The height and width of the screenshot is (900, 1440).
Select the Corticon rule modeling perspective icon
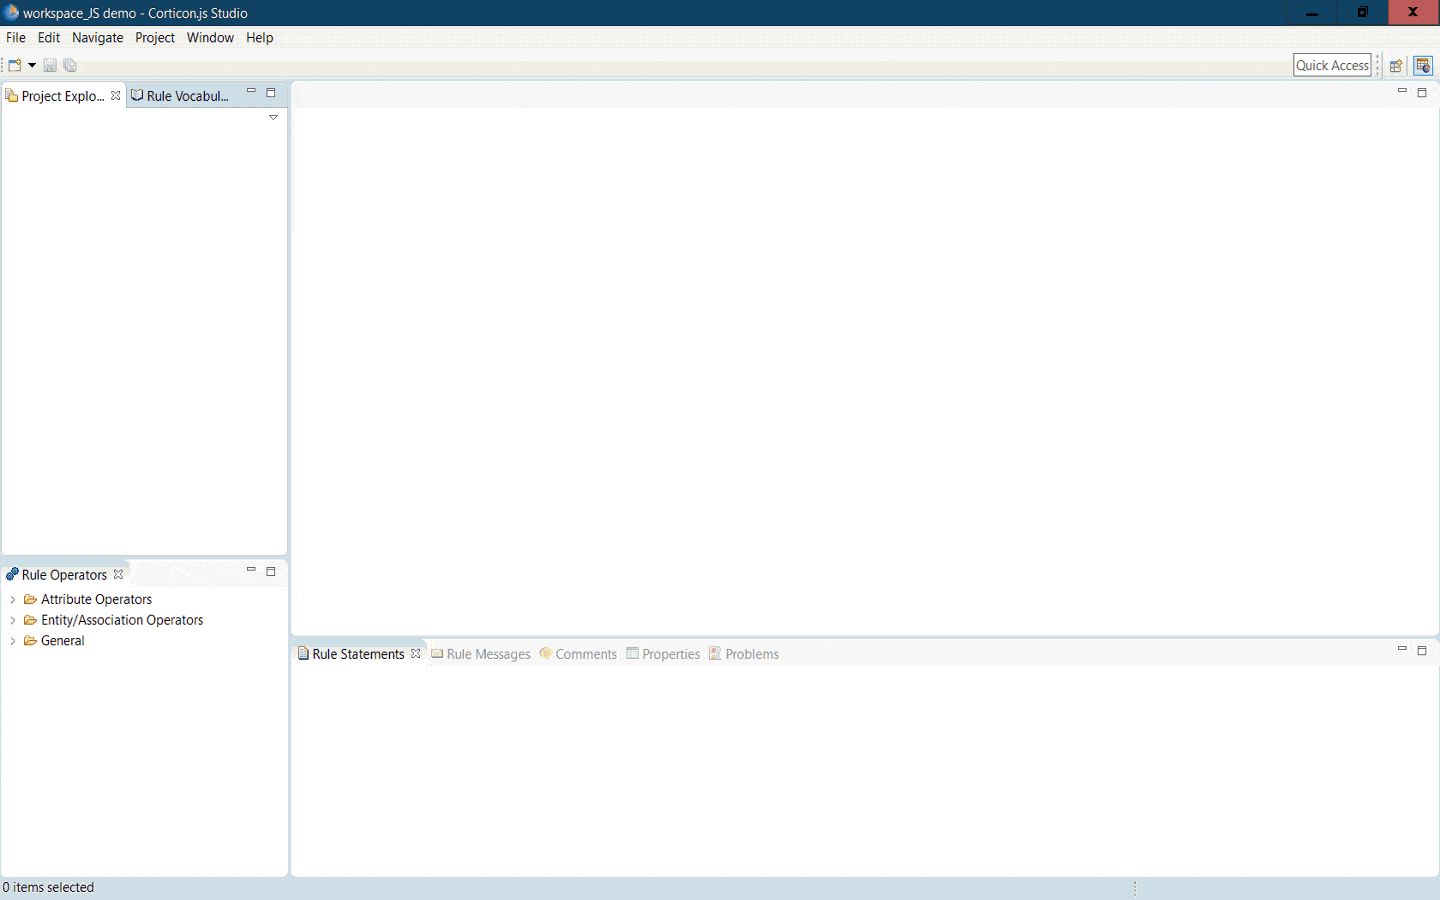[x=1423, y=66]
